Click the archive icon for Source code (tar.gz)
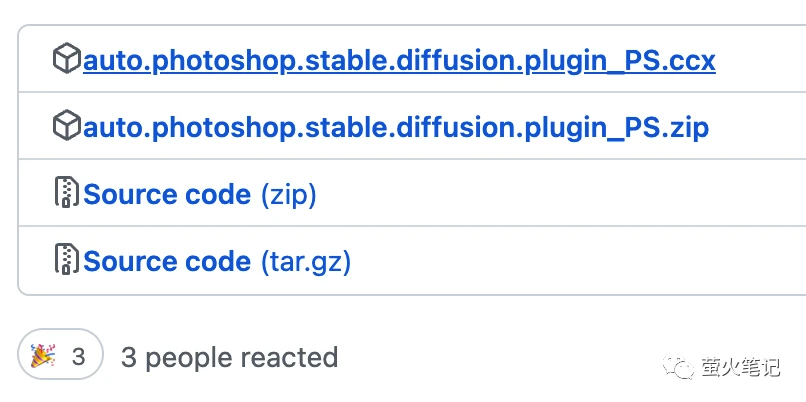The image size is (806, 402). click(x=67, y=260)
